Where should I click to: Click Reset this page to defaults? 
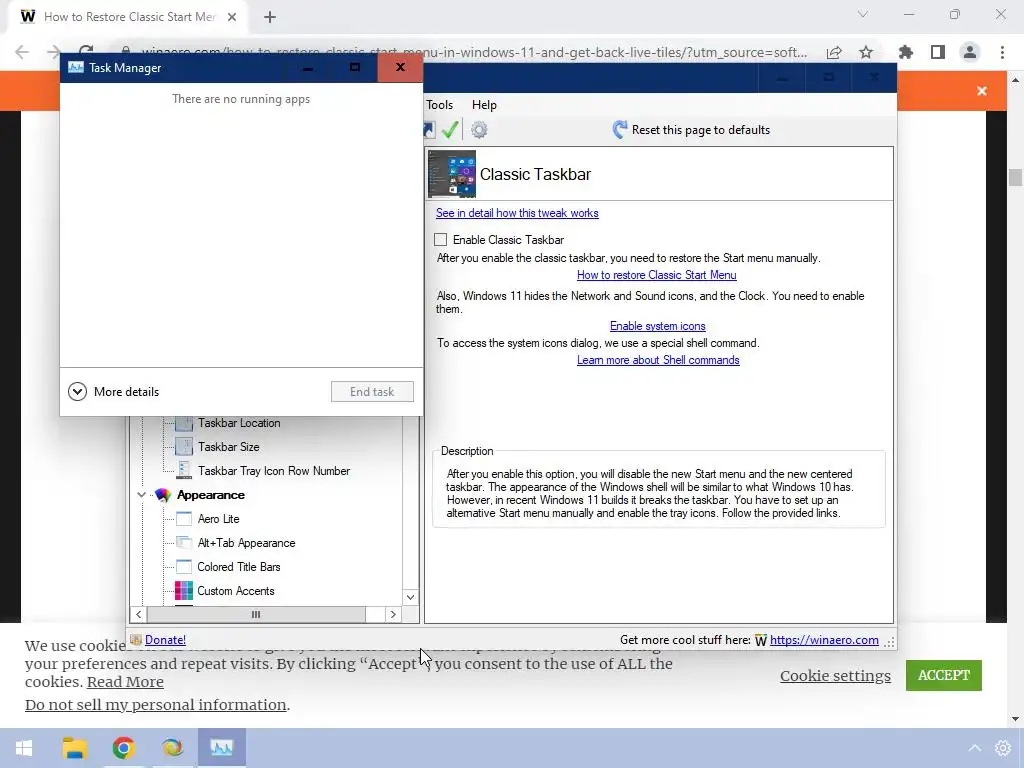[691, 129]
